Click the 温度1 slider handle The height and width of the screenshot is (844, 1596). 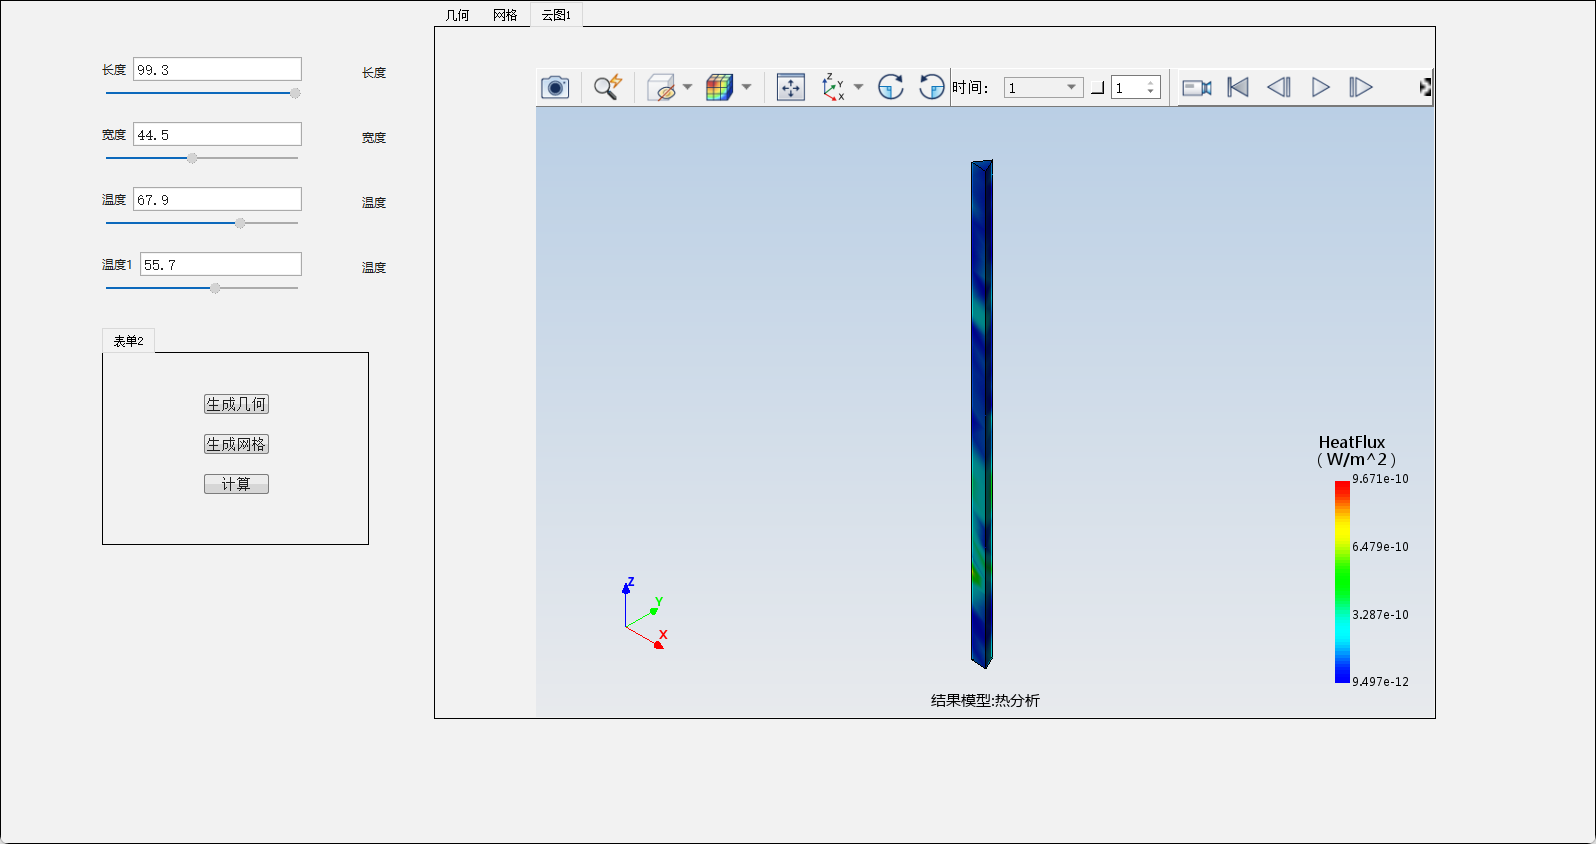215,288
